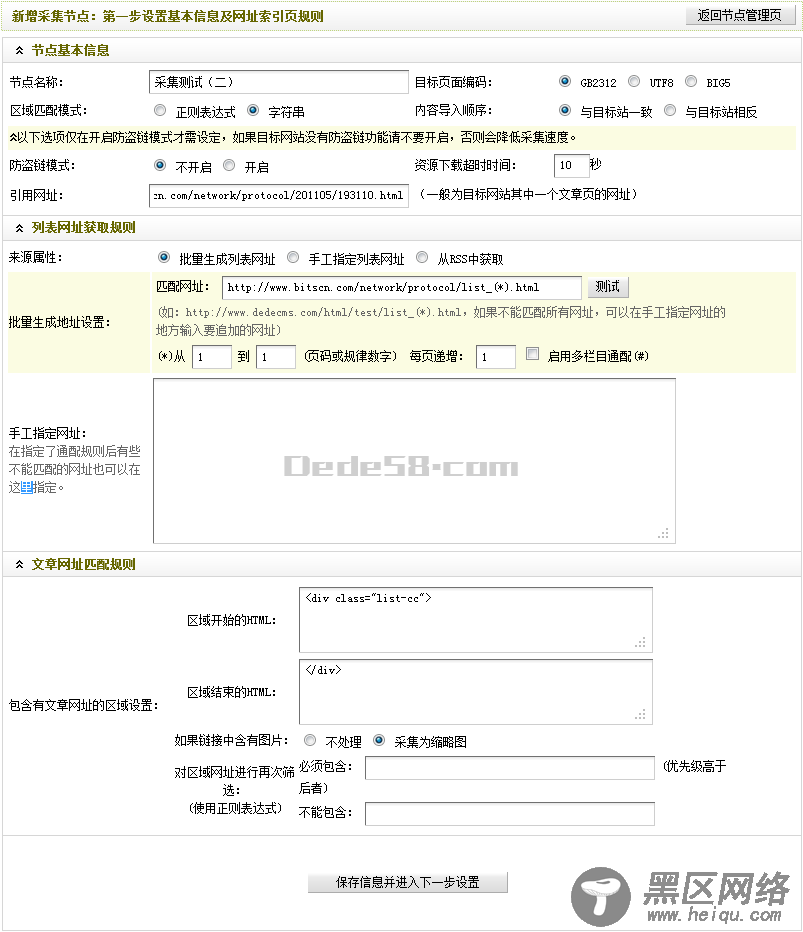803x932 pixels.
Task: Select 手工指定列表网址 source option
Action: coord(293,257)
